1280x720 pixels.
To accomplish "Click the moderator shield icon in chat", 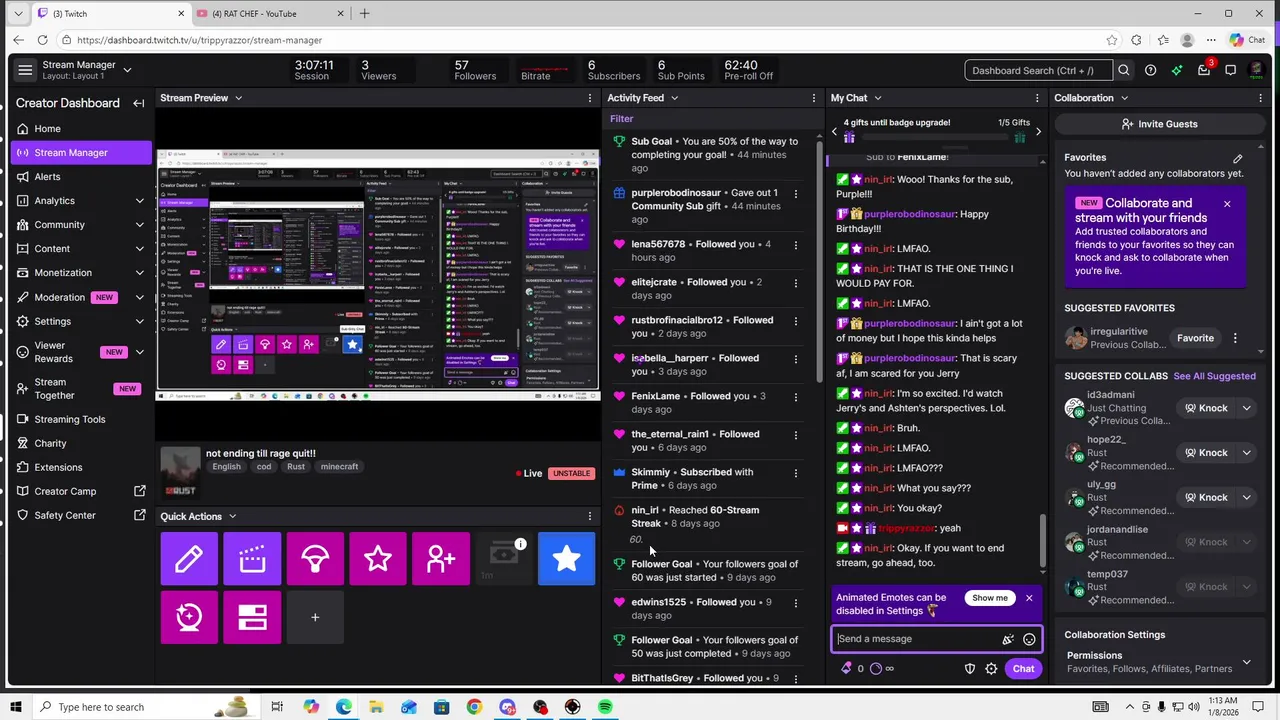I will click(970, 669).
